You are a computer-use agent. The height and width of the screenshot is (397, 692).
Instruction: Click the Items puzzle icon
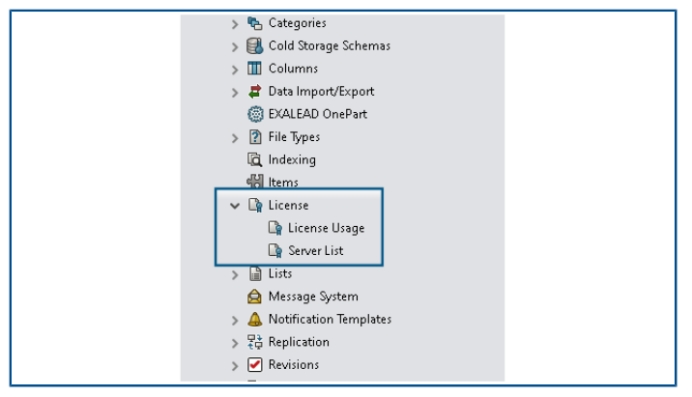click(255, 182)
